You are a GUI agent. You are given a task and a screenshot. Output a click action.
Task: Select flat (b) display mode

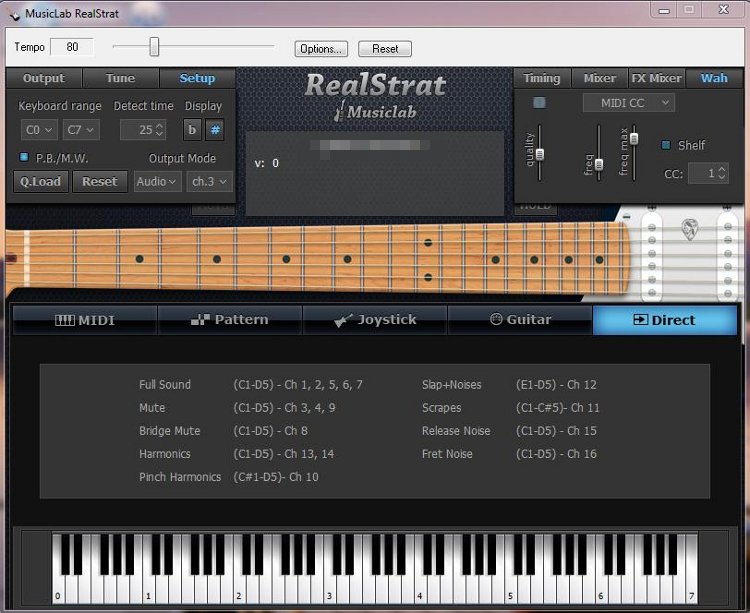[x=192, y=130]
